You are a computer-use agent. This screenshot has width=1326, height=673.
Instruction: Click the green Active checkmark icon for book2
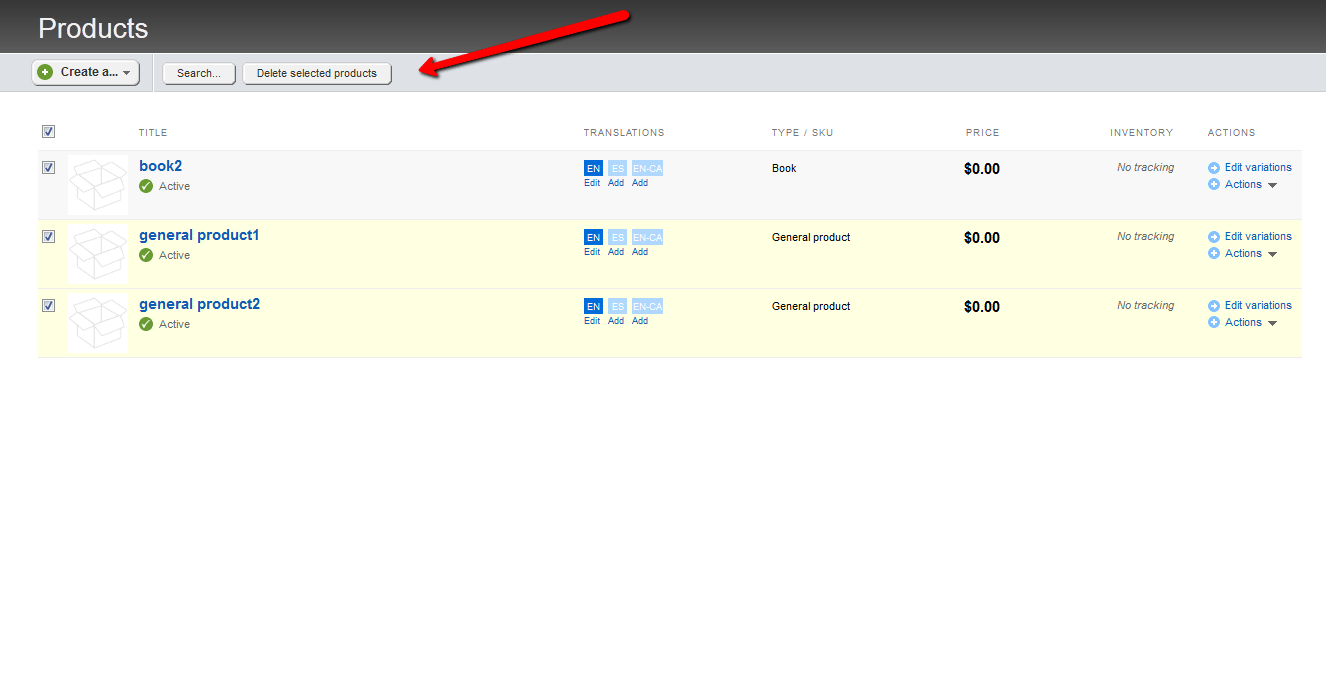tap(146, 186)
